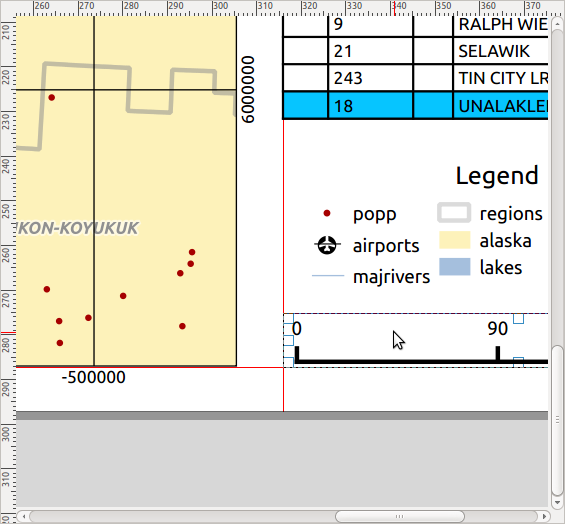Select the popp red dot legend symbol

point(327,213)
